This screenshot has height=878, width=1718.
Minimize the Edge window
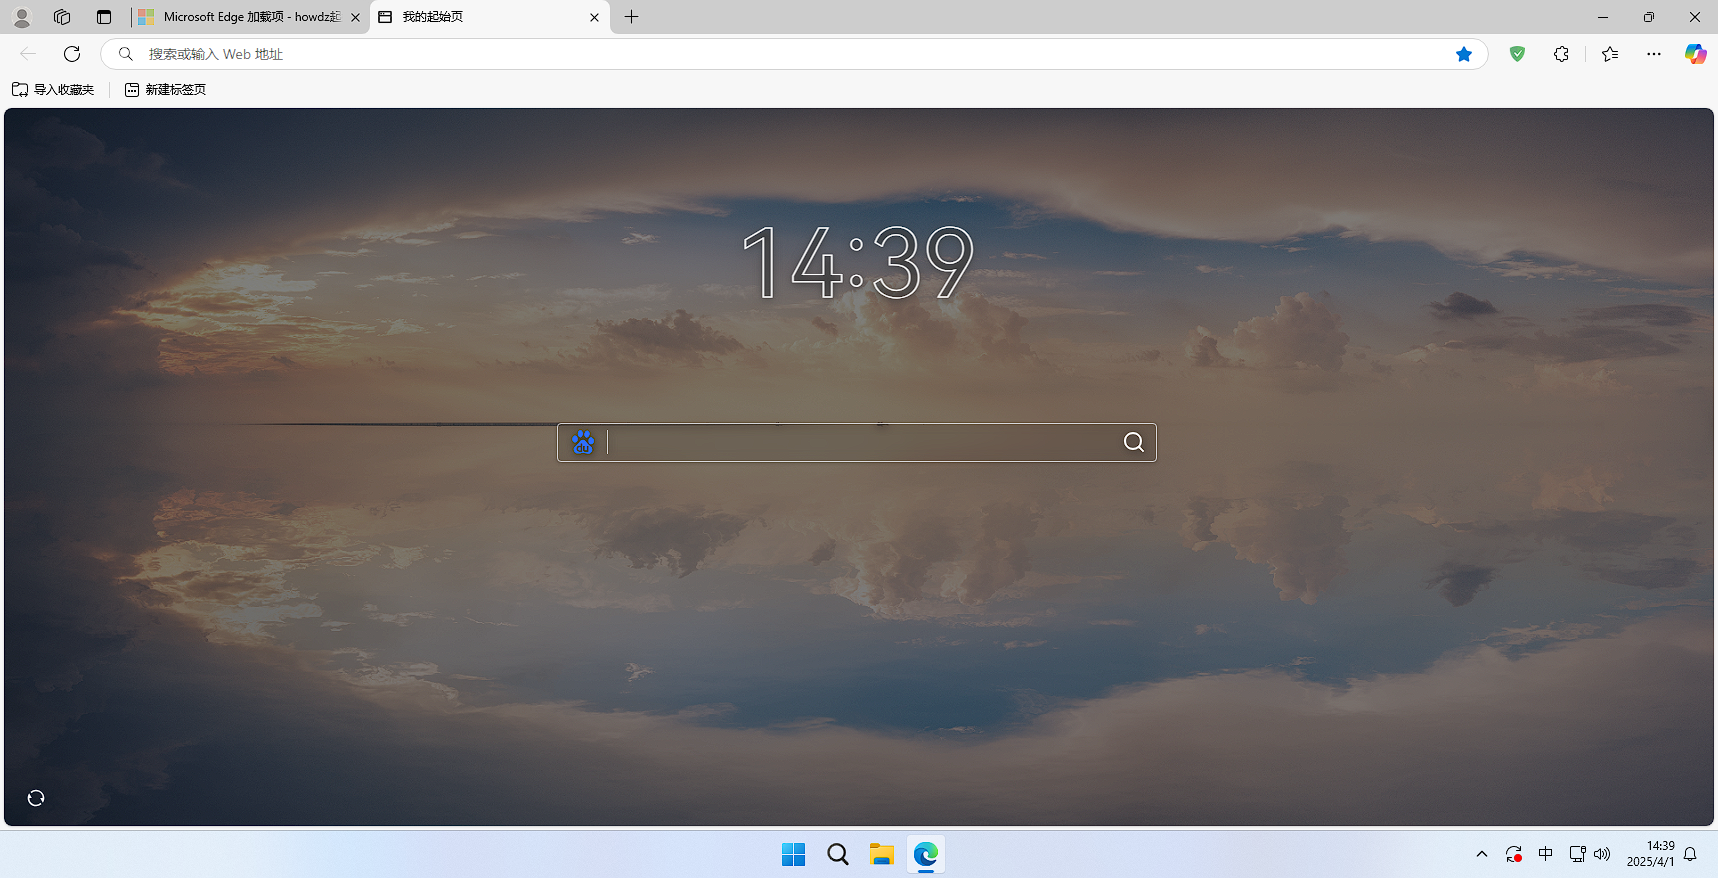point(1603,17)
